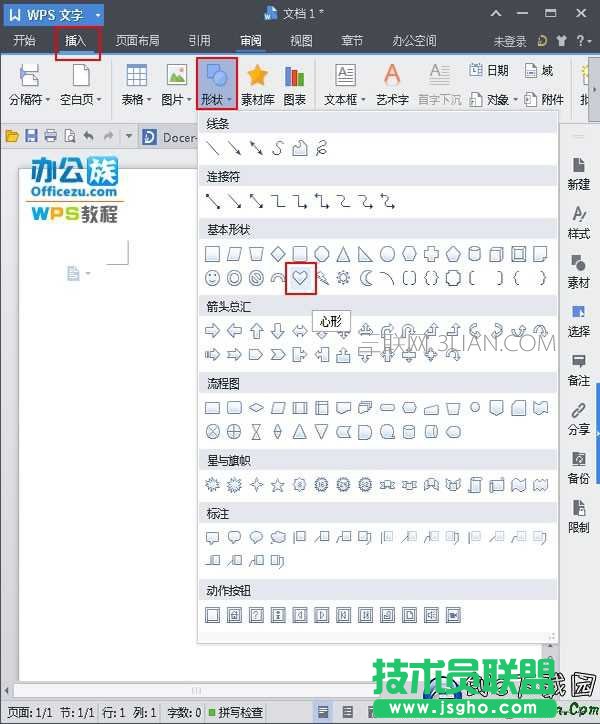Open the Shapes (形状) gallery button

[217, 84]
